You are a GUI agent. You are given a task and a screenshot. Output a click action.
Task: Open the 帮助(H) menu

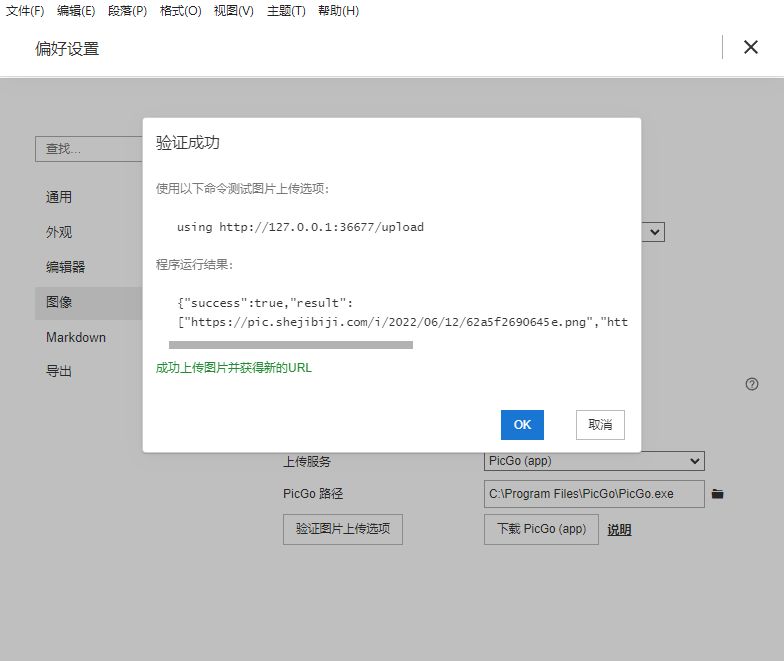338,11
